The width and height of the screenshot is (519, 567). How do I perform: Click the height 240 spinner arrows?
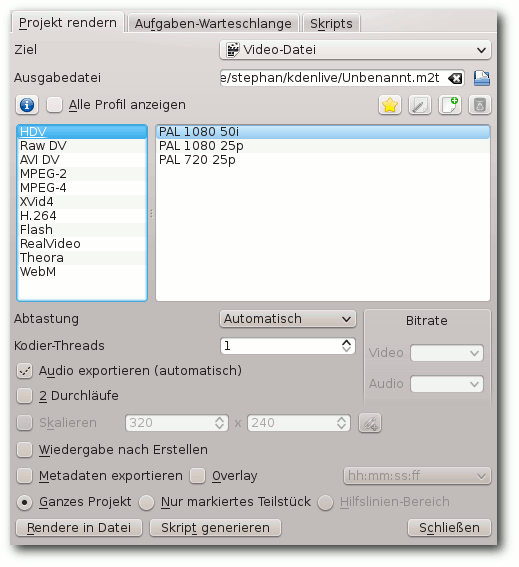tap(341, 423)
